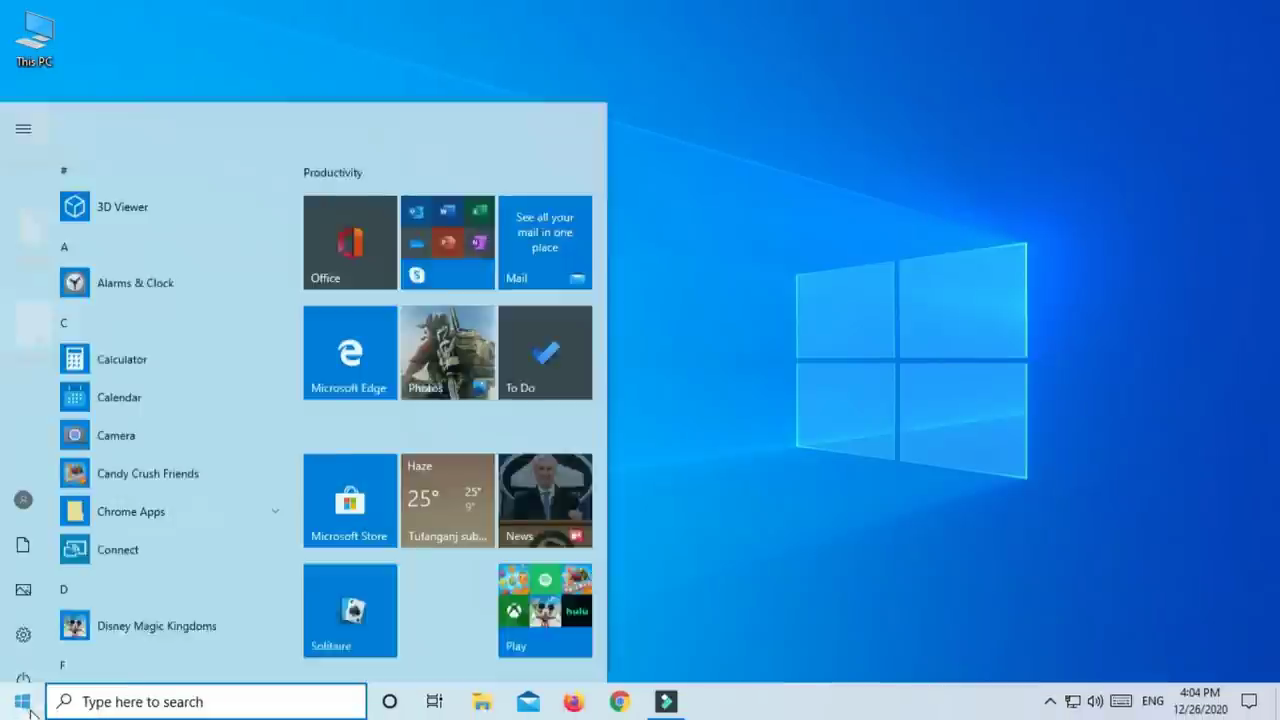The image size is (1280, 720).
Task: Open the Office apps group tile with Skype
Action: [448, 242]
